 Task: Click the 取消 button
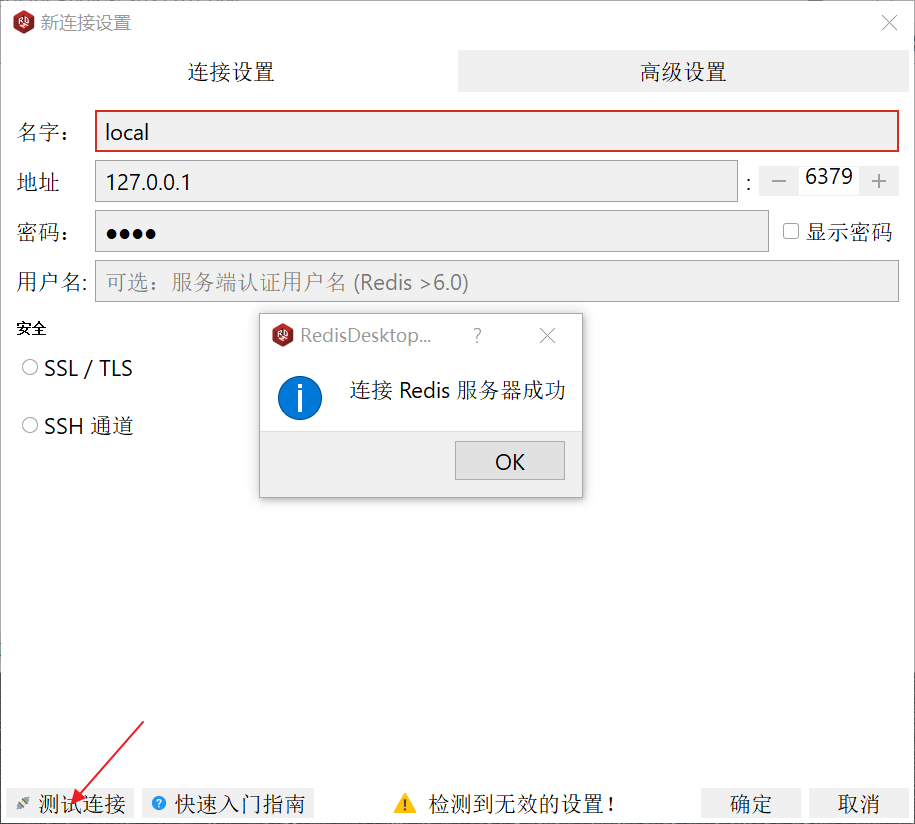coord(858,803)
